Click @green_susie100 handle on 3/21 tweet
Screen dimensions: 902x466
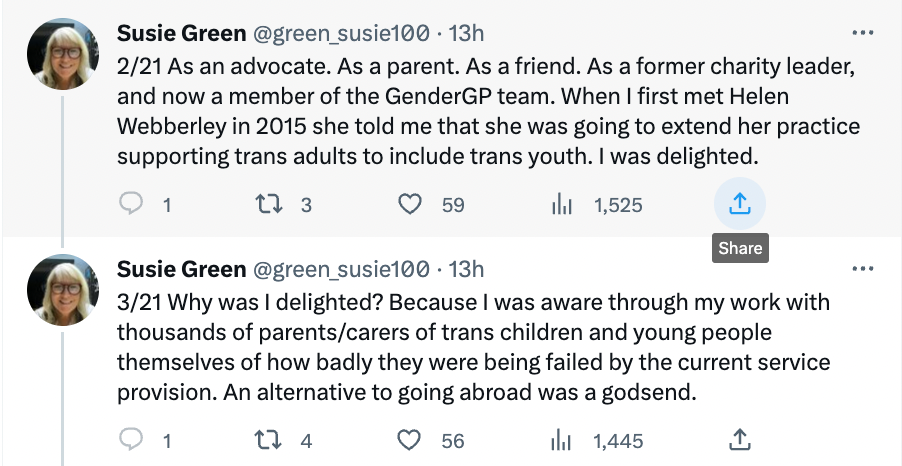click(x=343, y=269)
